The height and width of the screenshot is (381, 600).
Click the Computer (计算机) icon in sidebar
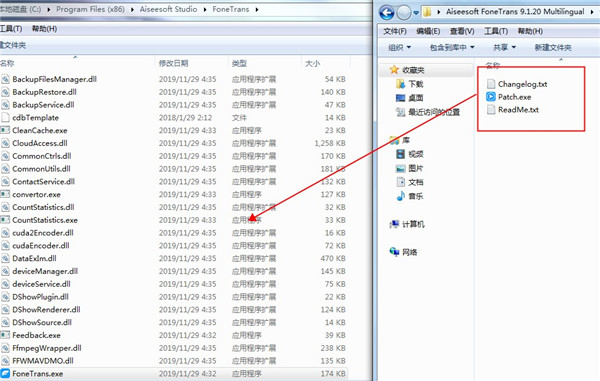(x=394, y=224)
